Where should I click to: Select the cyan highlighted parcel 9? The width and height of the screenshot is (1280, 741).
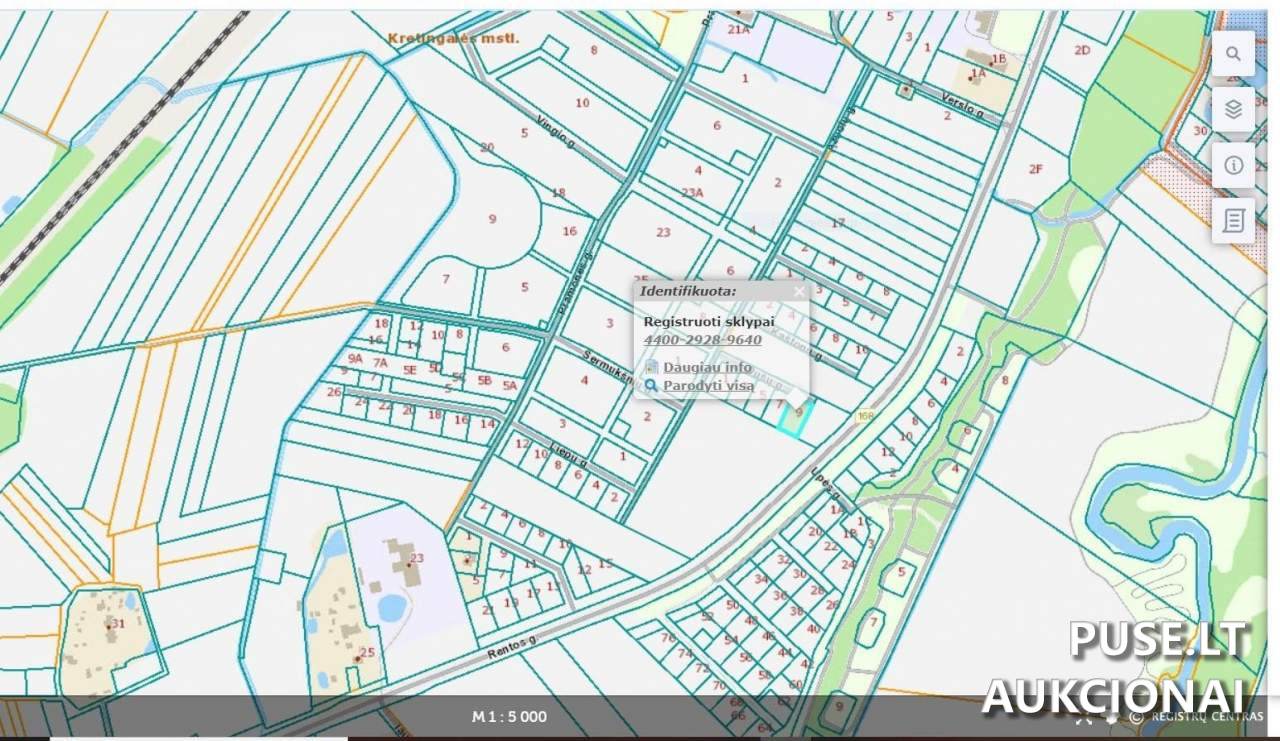(793, 421)
